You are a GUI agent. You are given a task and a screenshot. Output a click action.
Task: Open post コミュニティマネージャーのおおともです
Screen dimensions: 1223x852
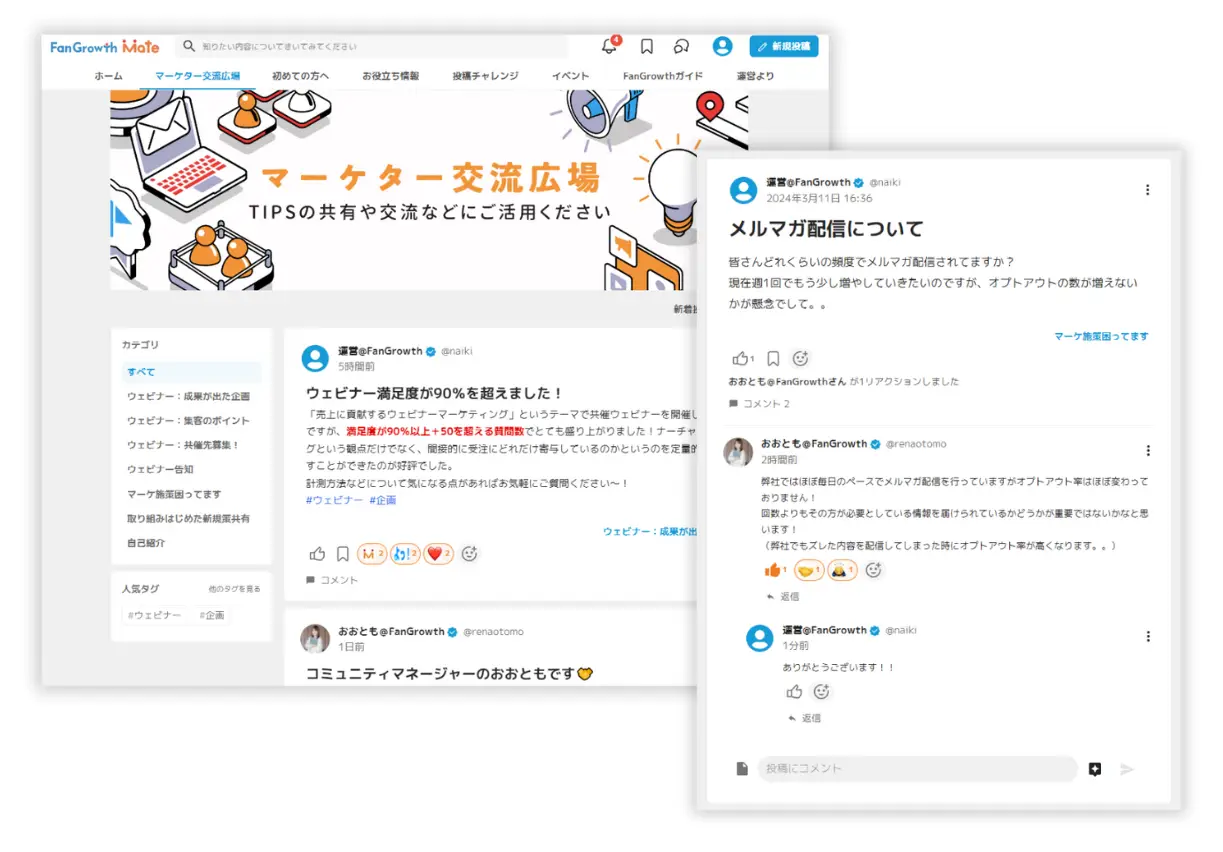point(449,674)
